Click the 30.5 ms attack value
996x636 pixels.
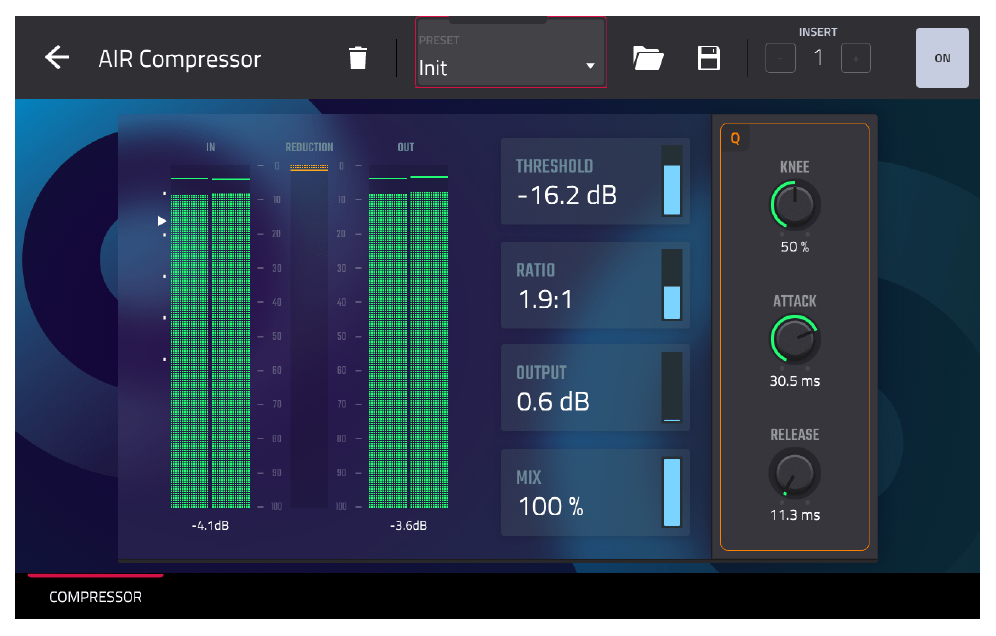click(x=795, y=381)
